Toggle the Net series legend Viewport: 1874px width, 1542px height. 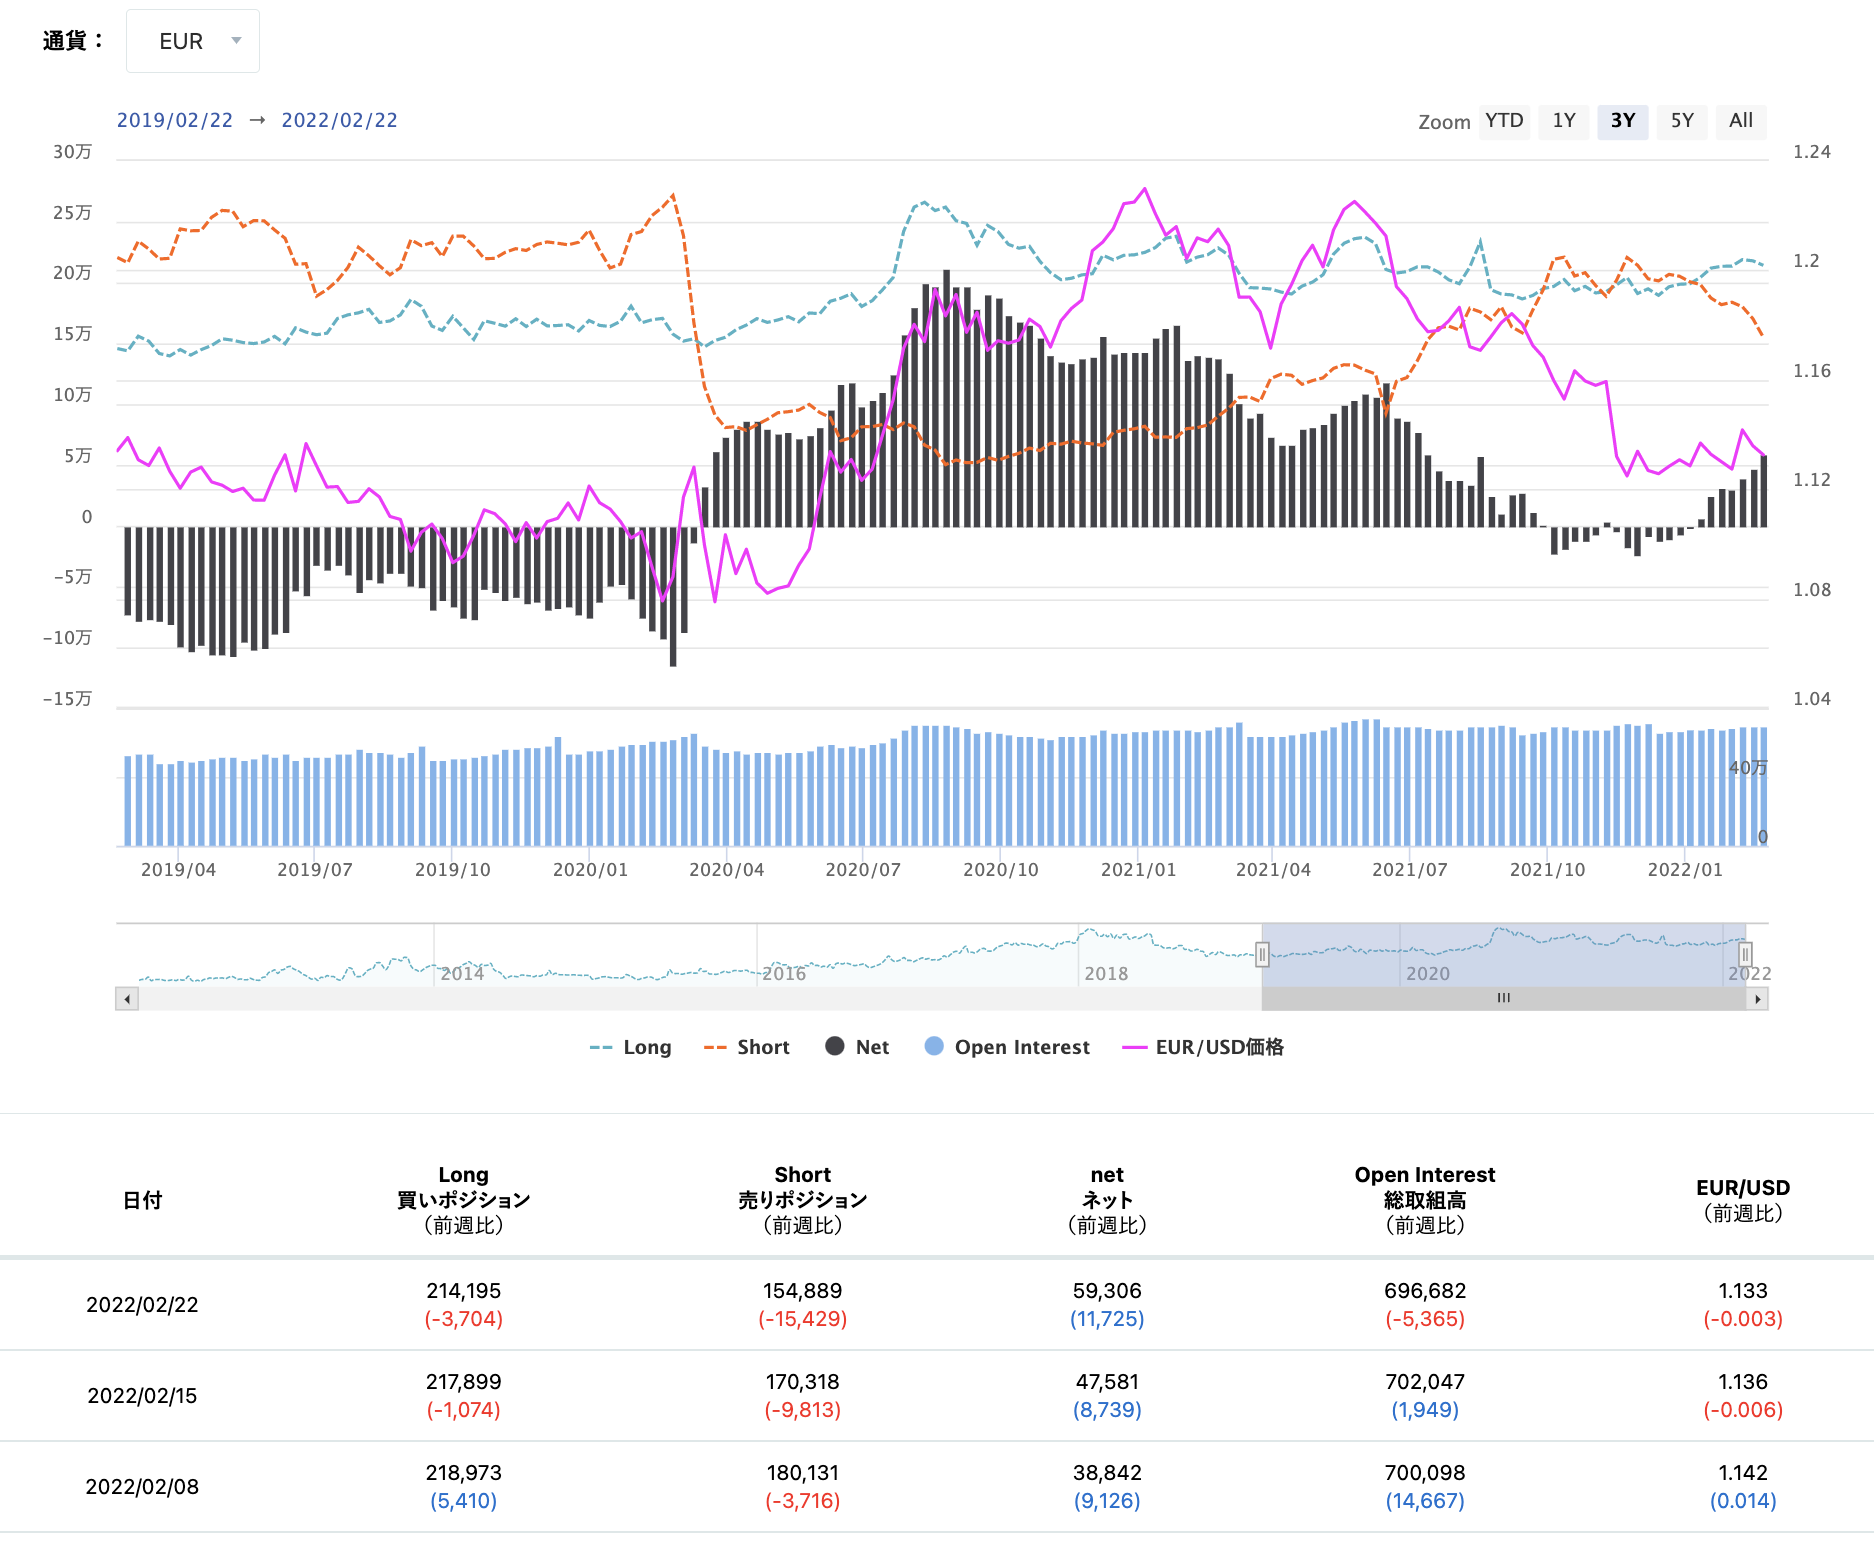[857, 1047]
